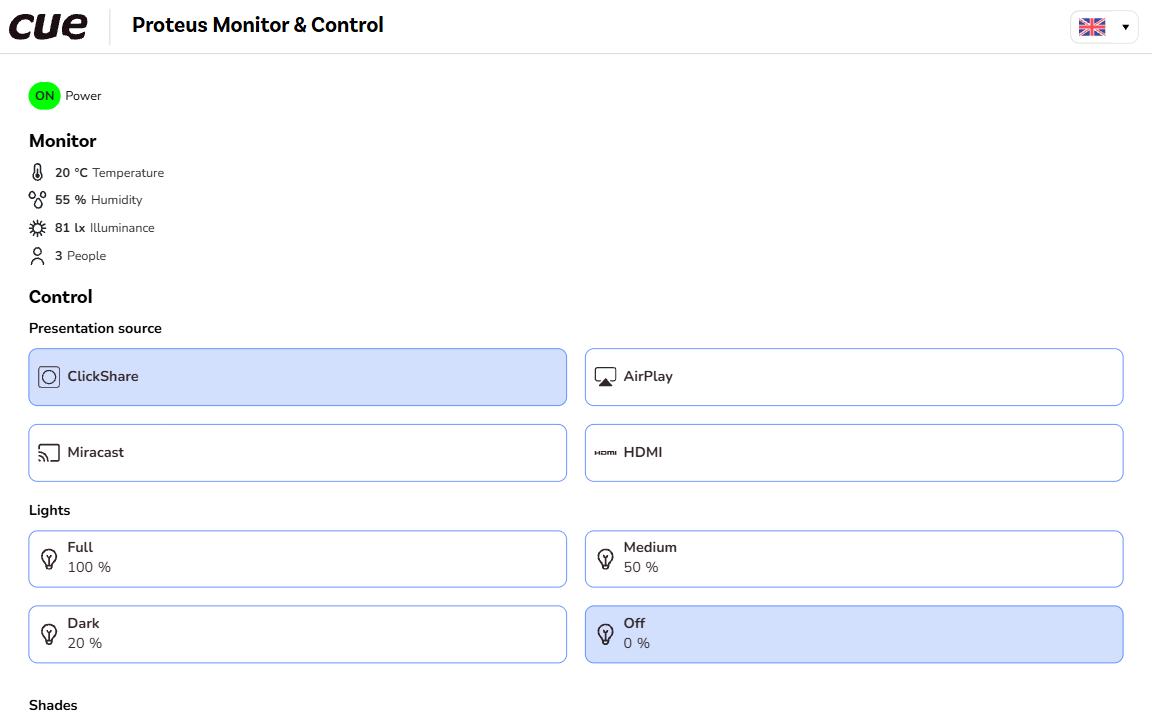Image resolution: width=1152 pixels, height=718 pixels.
Task: Set lights to Full 100 %
Action: point(298,559)
